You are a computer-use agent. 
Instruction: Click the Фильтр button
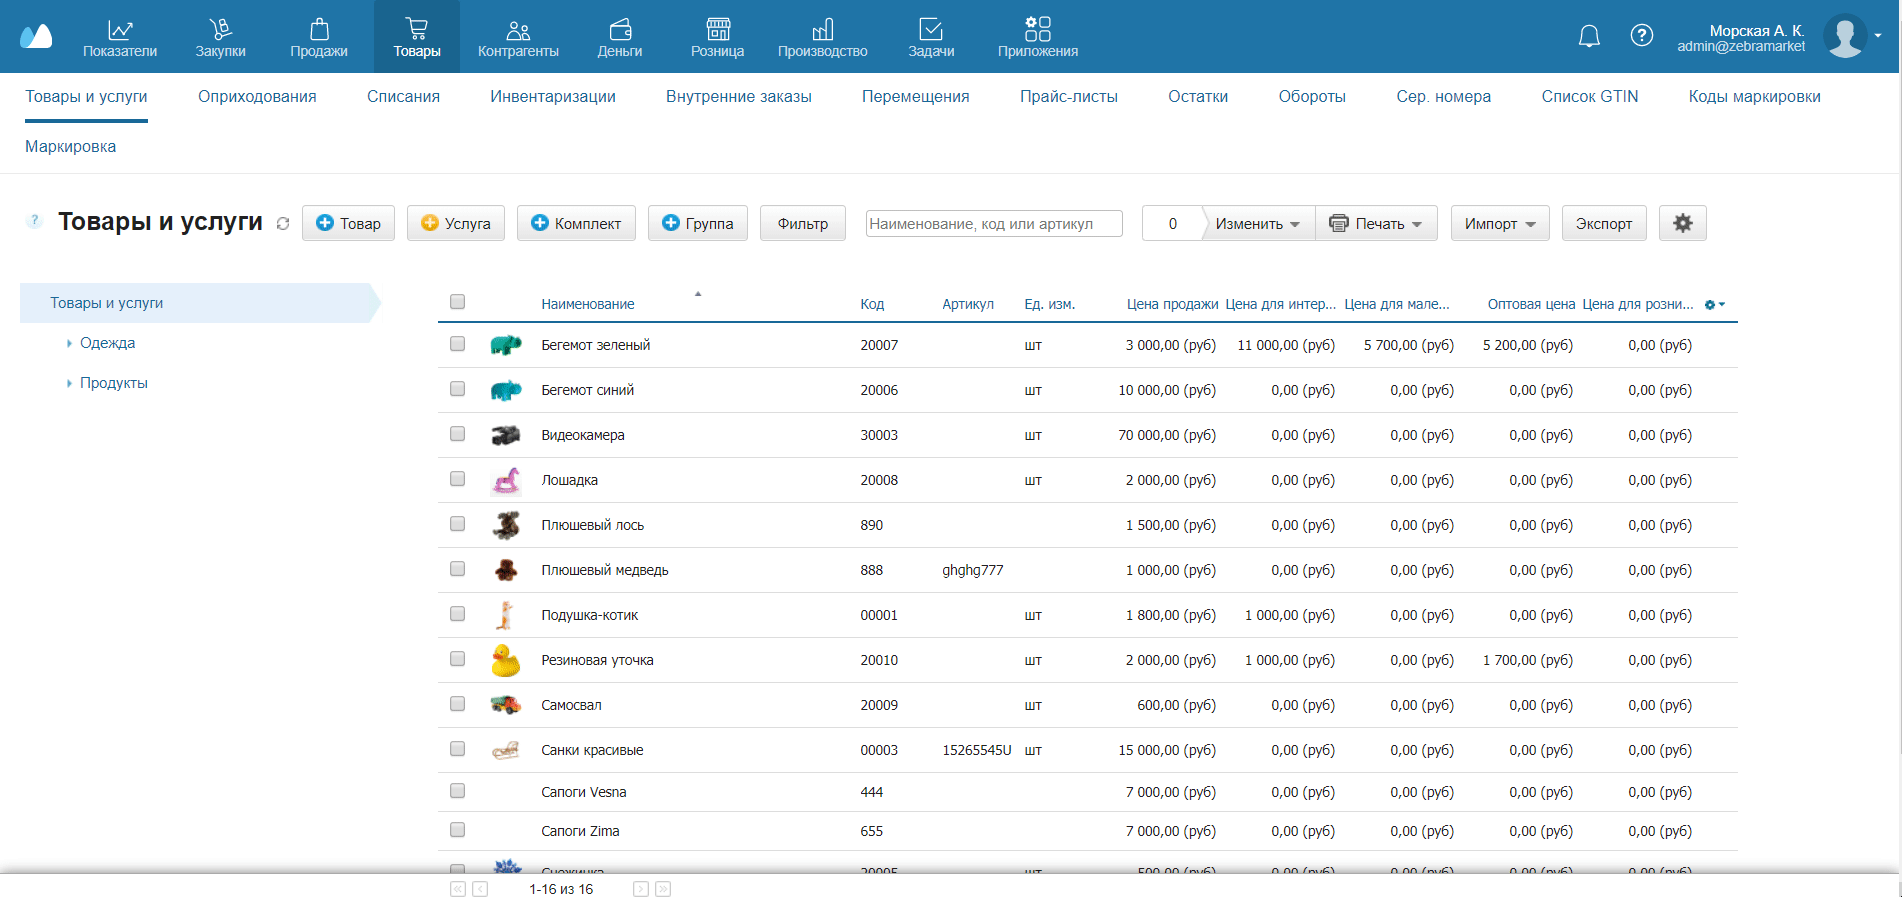pos(802,224)
